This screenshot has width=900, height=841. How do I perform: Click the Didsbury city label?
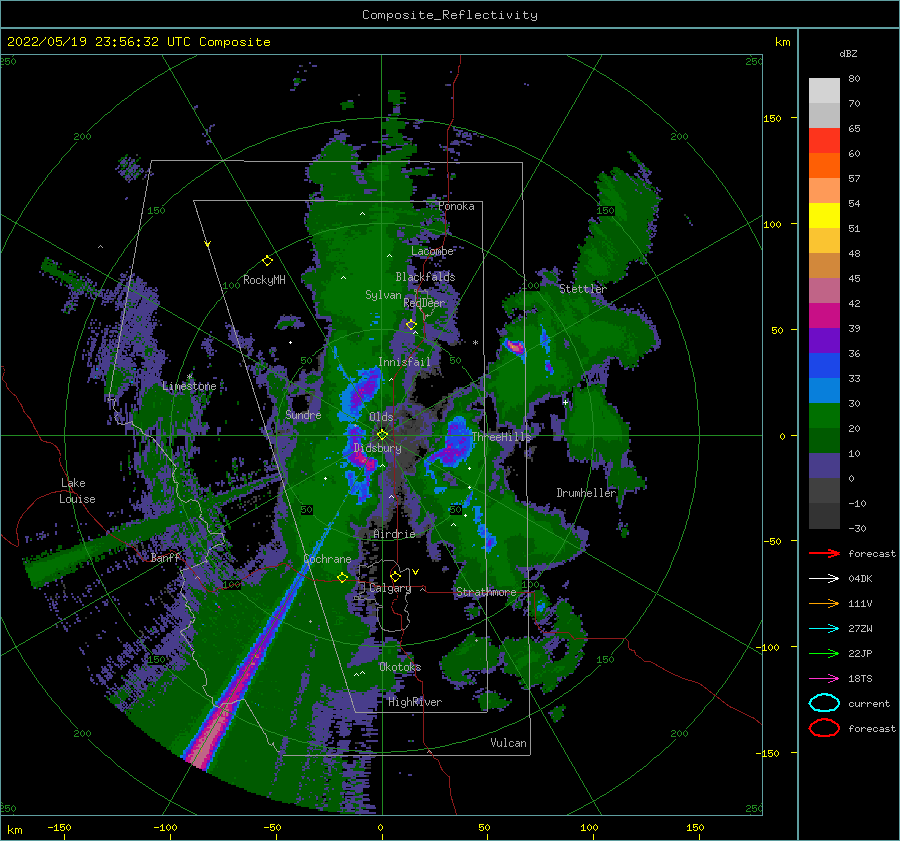pyautogui.click(x=377, y=448)
